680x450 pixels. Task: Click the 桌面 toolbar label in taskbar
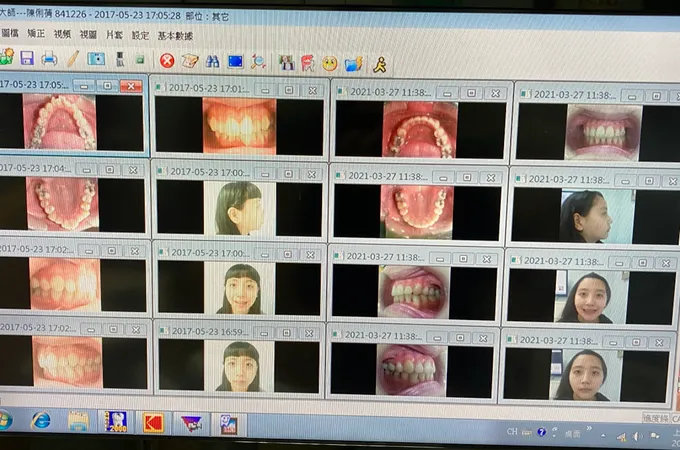(573, 433)
